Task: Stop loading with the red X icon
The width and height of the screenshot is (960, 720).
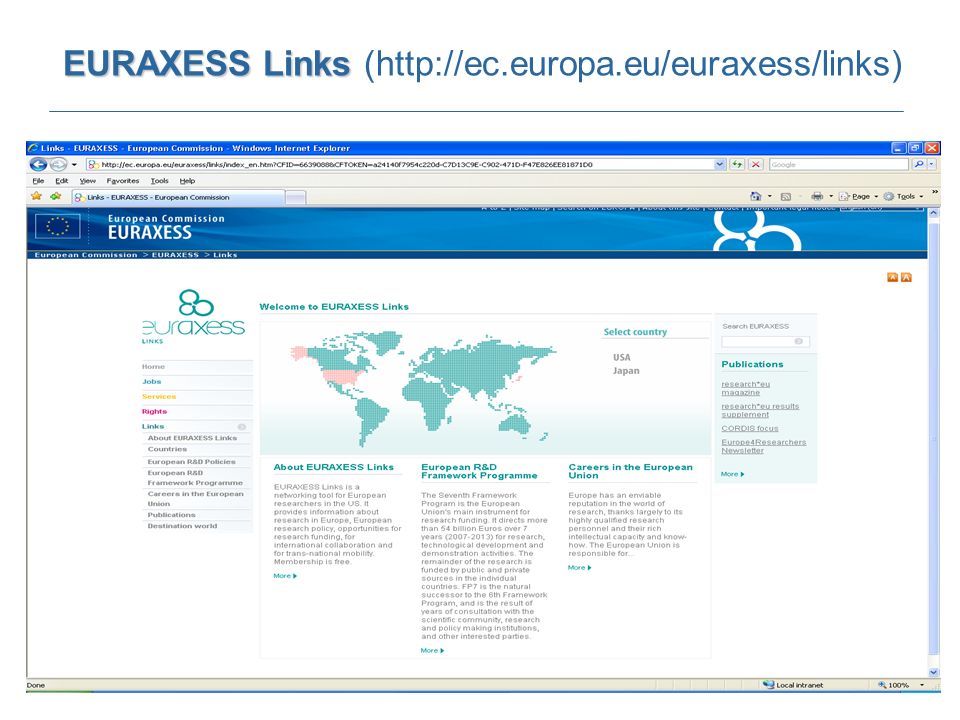Action: [x=756, y=164]
